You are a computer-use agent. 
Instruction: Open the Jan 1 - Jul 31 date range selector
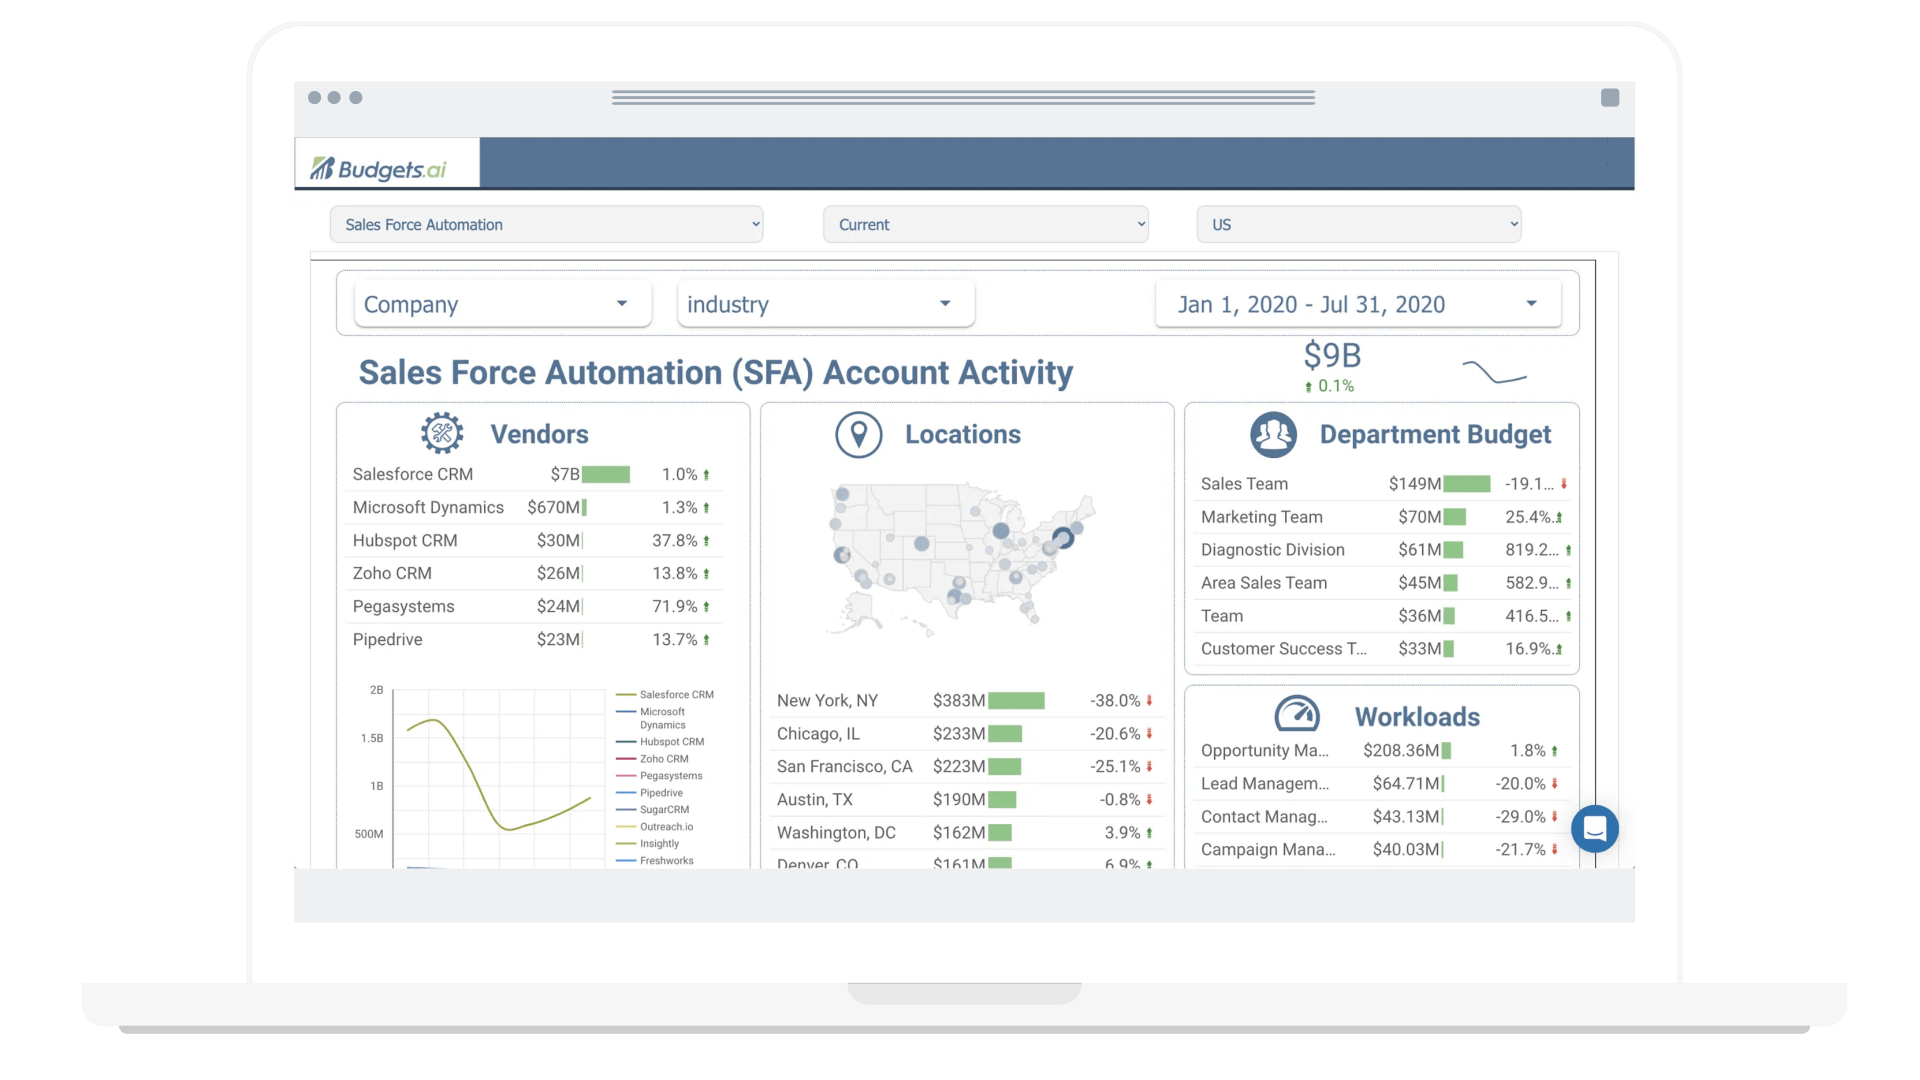tap(1355, 304)
